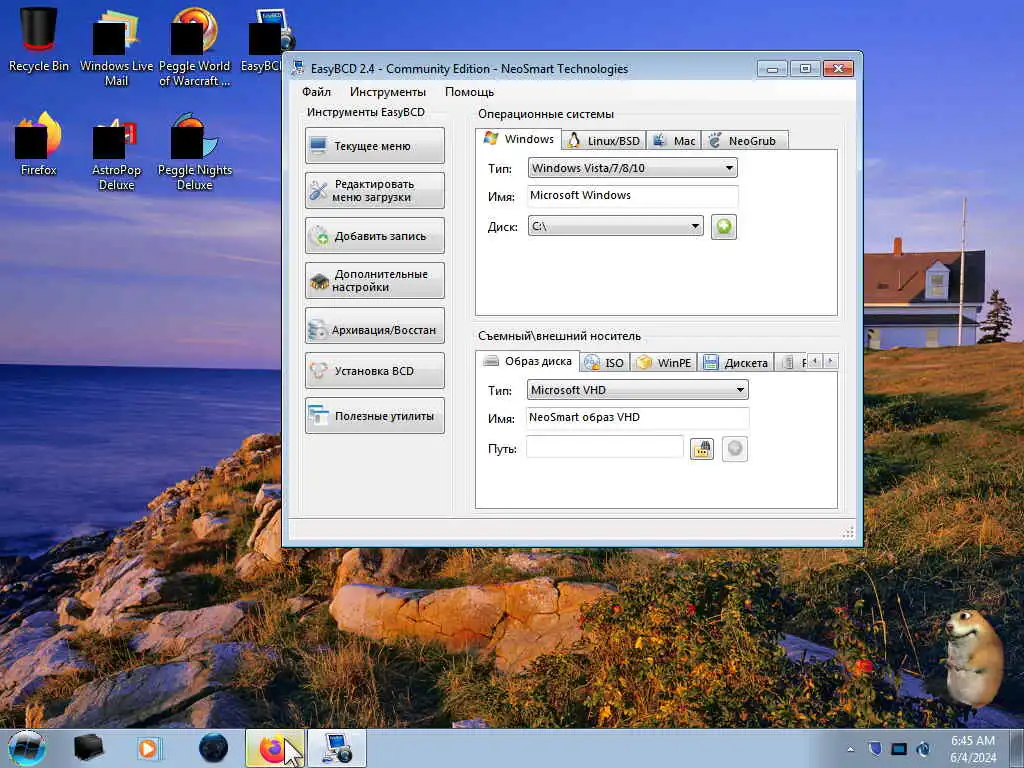Click the EasyBCD taskbar button
Image resolution: width=1024 pixels, height=768 pixels.
click(x=336, y=748)
